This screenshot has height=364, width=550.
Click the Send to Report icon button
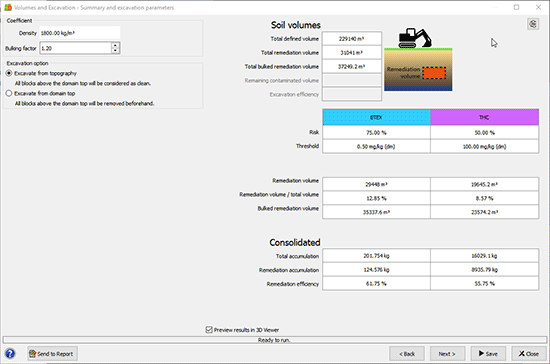point(53,353)
